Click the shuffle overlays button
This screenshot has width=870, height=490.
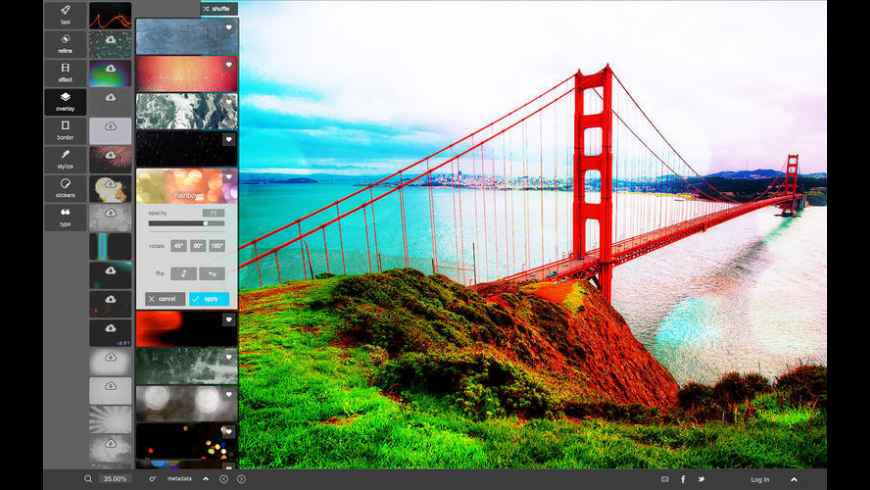(x=219, y=9)
